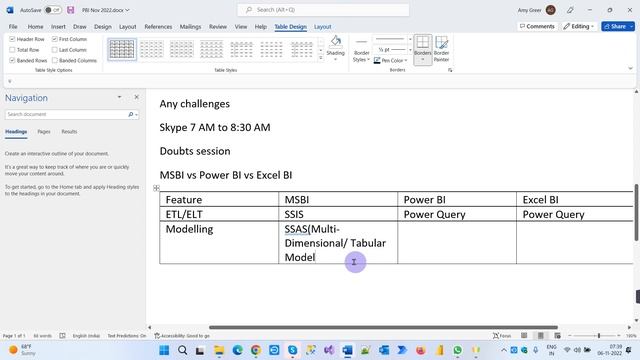The image size is (640, 360).
Task: Toggle the Banded Rows checkbox
Action: tap(12, 60)
